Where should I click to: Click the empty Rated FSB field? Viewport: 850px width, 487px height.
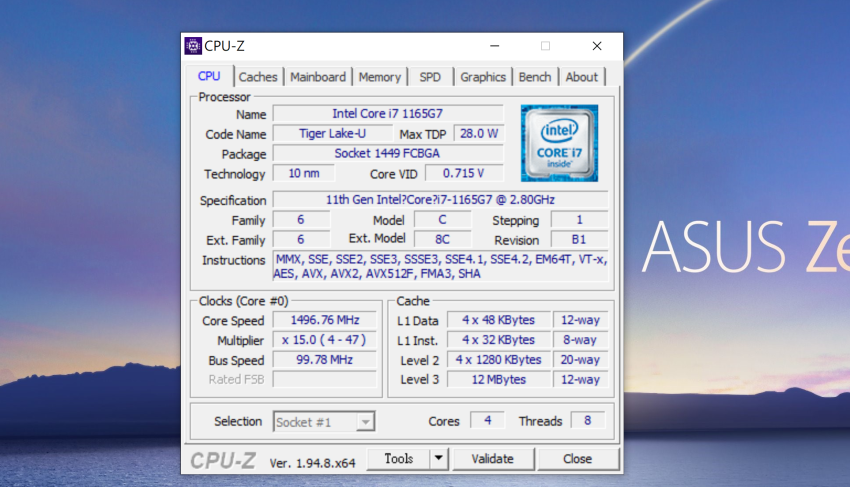click(325, 379)
